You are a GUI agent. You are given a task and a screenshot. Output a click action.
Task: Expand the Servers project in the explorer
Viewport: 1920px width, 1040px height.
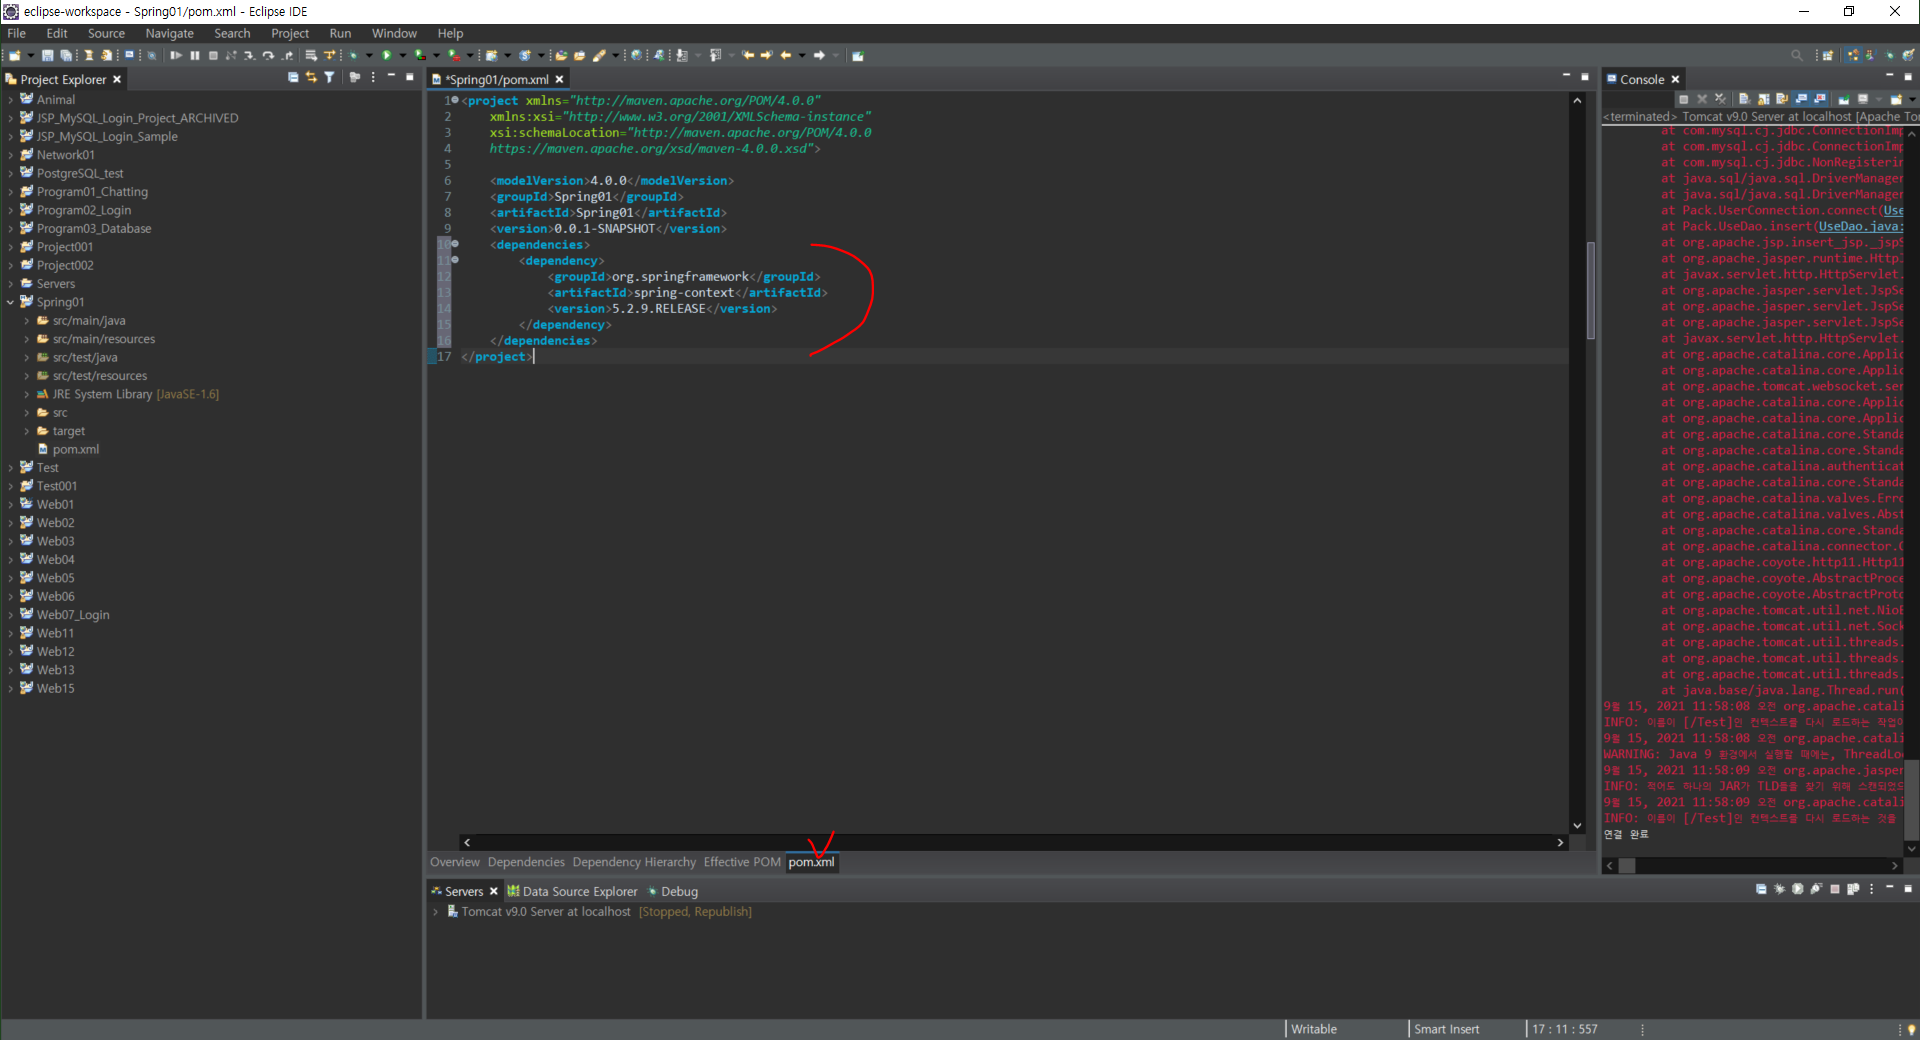11,284
